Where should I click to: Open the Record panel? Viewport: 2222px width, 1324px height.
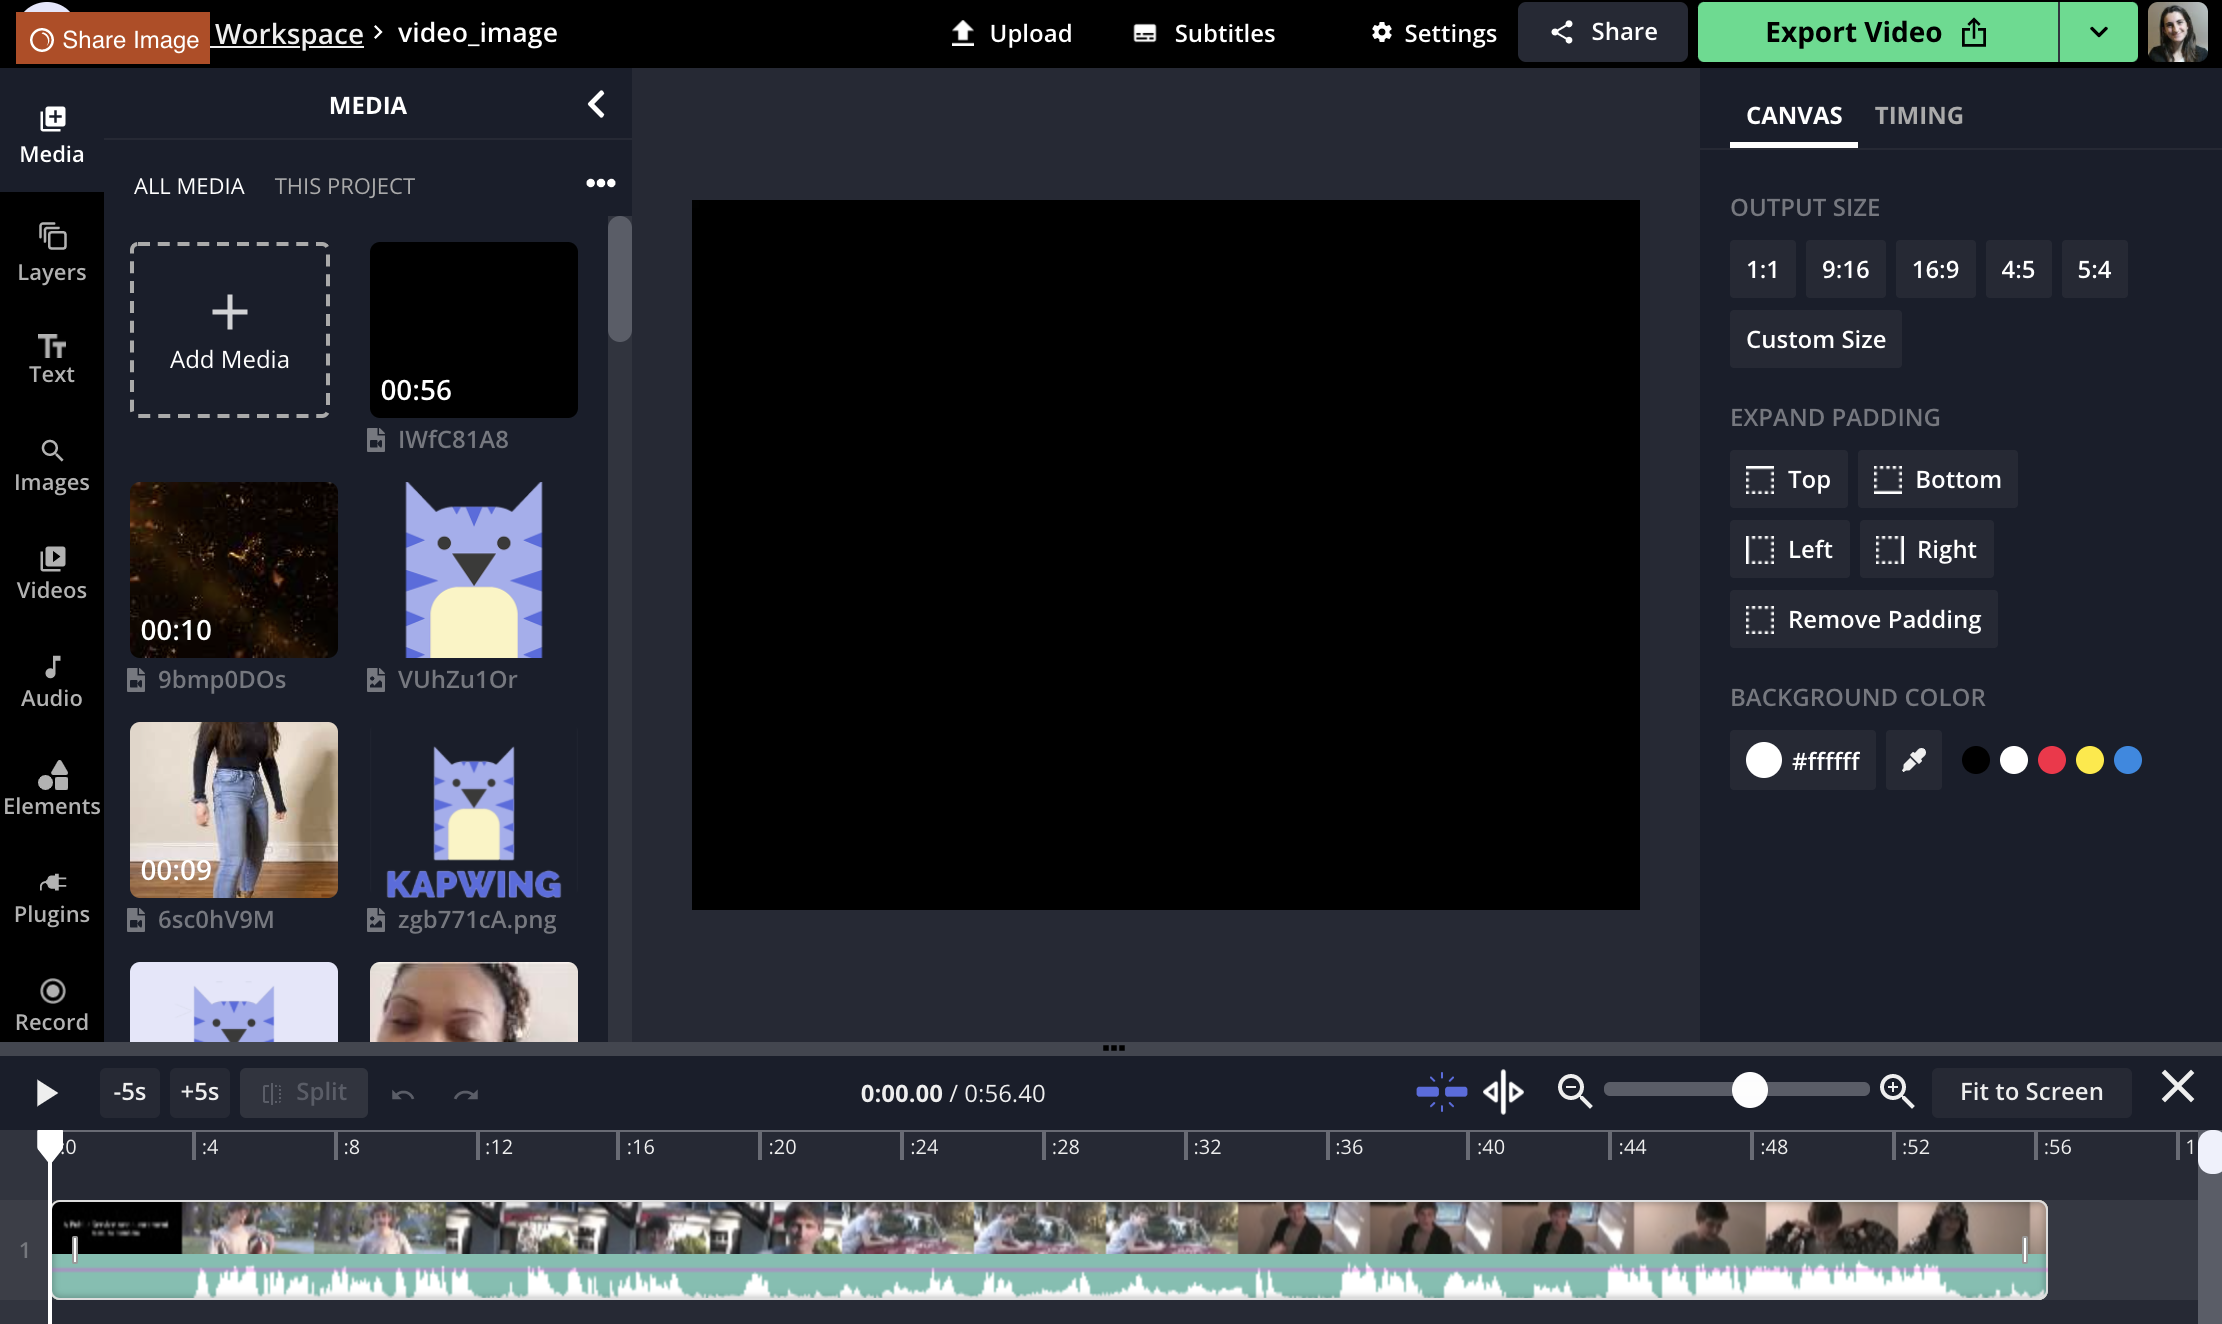pyautogui.click(x=52, y=1004)
